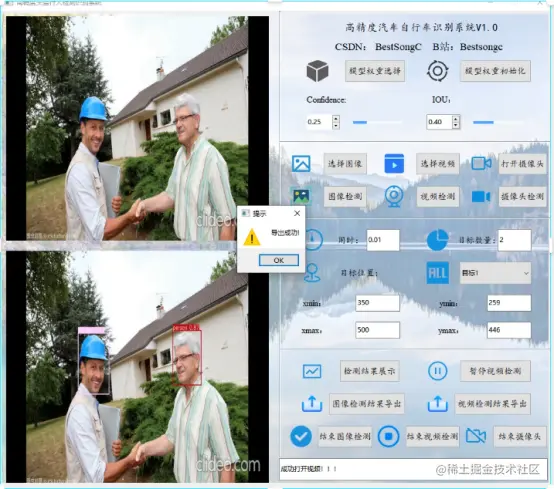Image resolution: width=554 pixels, height=490 pixels.
Task: Increase the Confidence spinbox value
Action: point(336,118)
